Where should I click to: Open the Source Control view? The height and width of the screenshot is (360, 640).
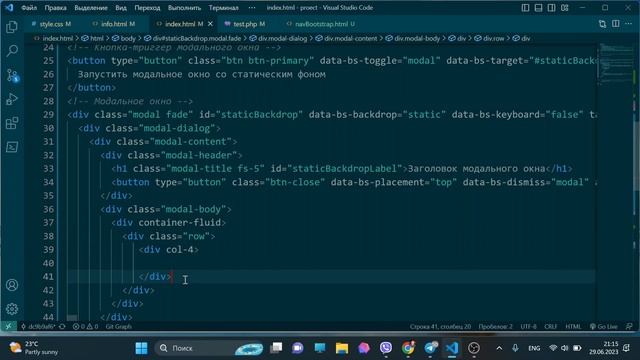(12, 75)
